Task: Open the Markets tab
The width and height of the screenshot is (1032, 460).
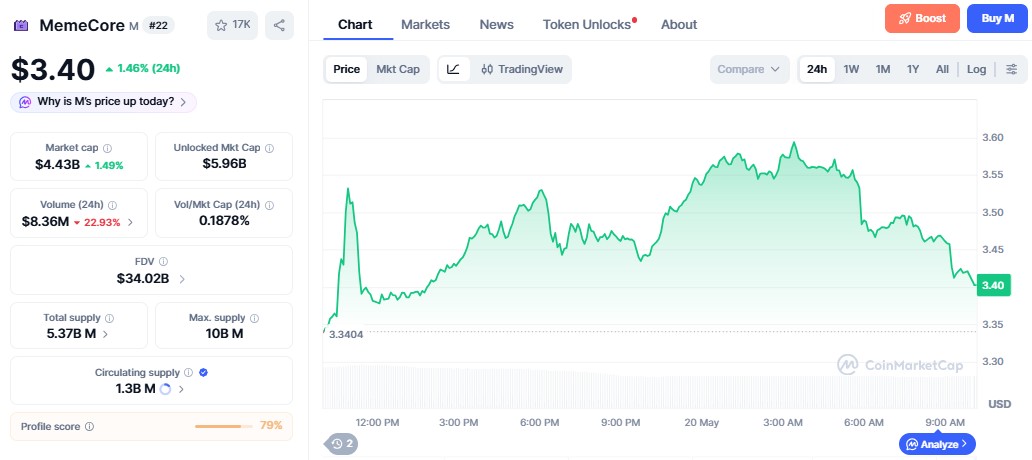Action: pyautogui.click(x=425, y=24)
